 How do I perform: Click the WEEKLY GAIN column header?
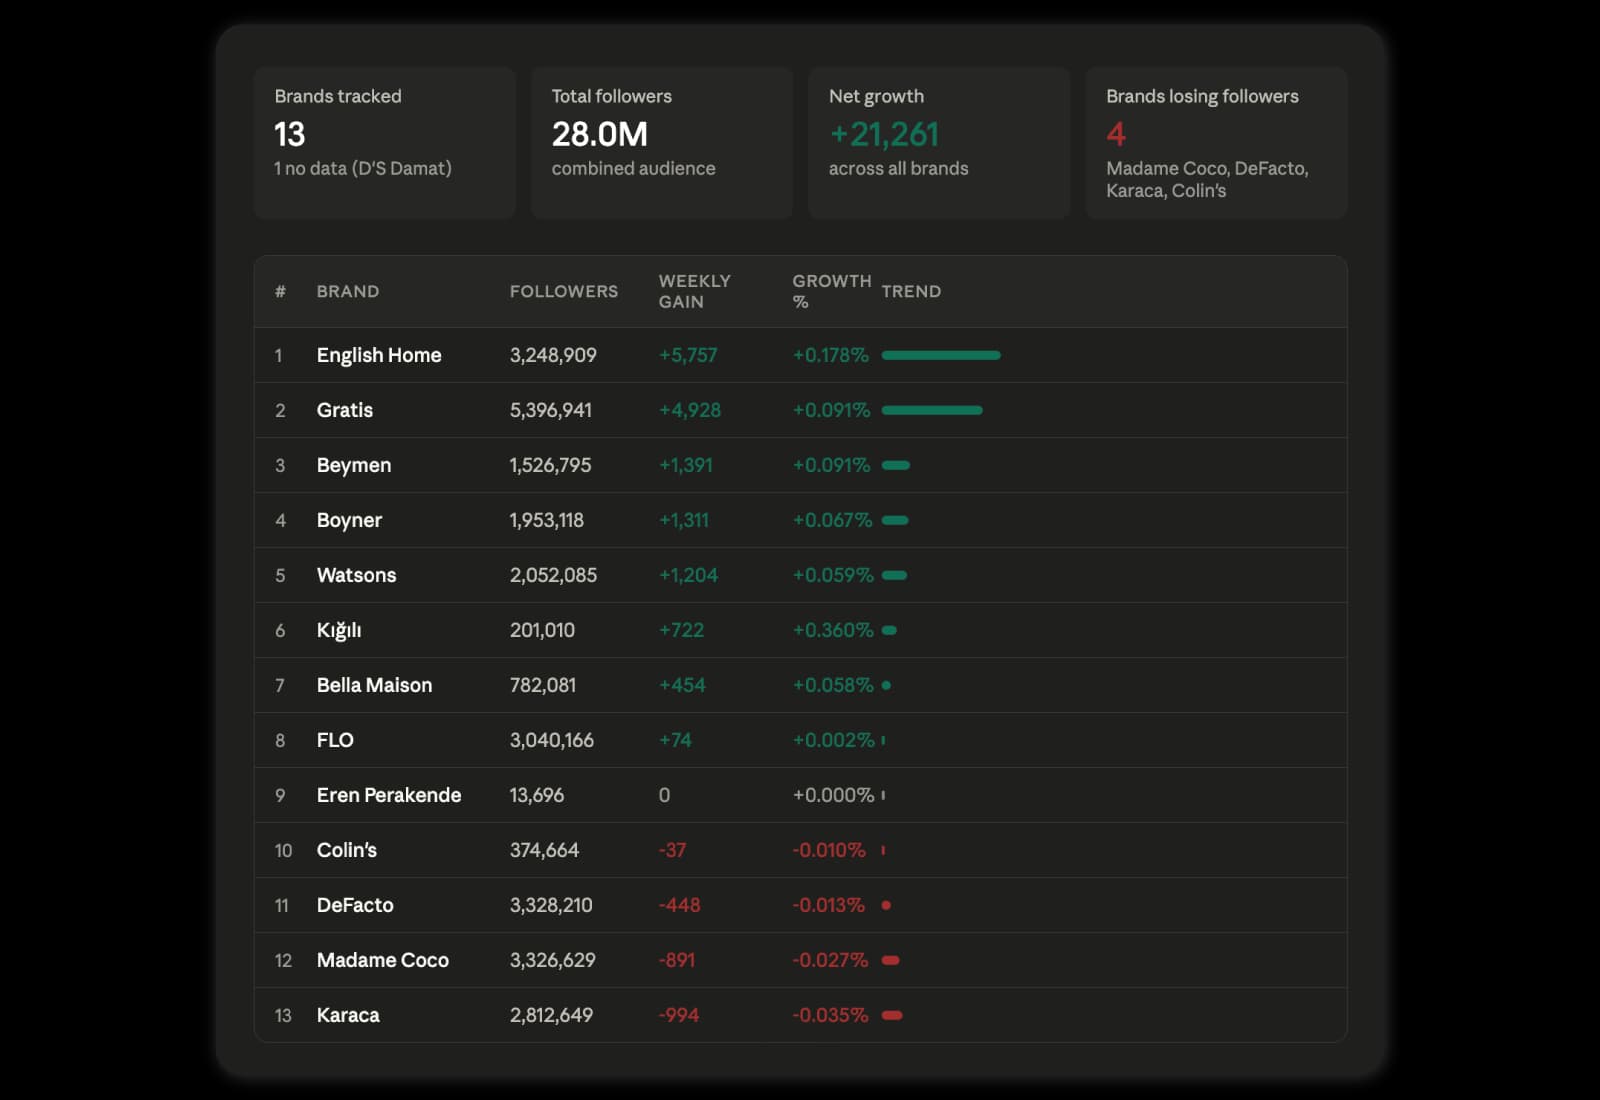click(x=694, y=291)
